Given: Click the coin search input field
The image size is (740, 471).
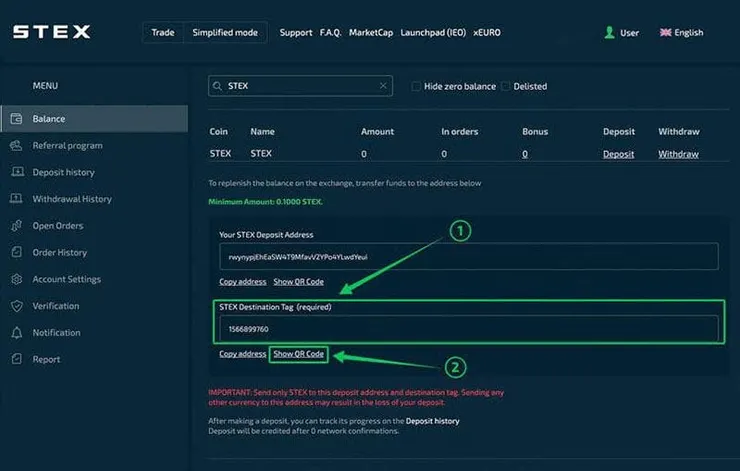Looking at the screenshot, I should (x=300, y=86).
